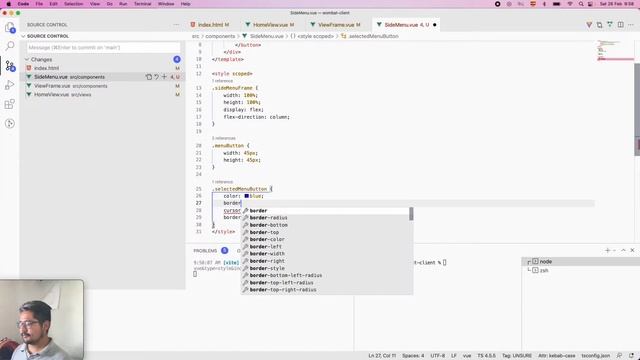The height and width of the screenshot is (360, 640).
Task: Click notifications bell in status bar
Action: click(x=631, y=356)
